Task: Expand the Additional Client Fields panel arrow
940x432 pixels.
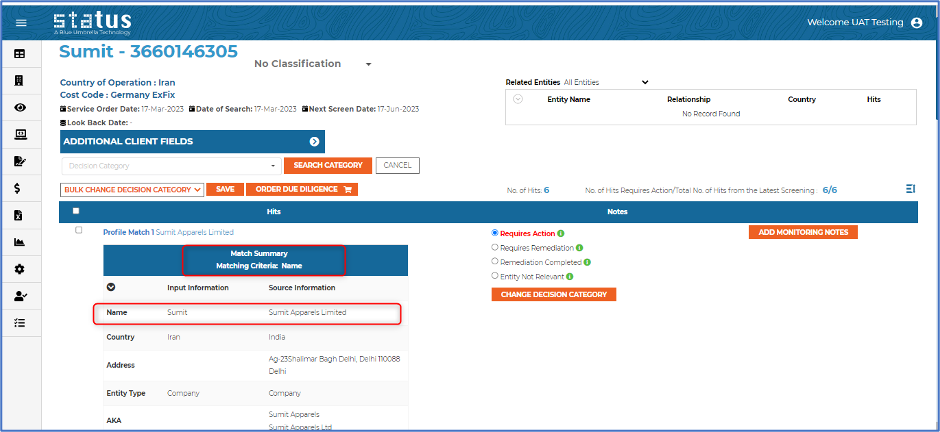Action: (314, 142)
